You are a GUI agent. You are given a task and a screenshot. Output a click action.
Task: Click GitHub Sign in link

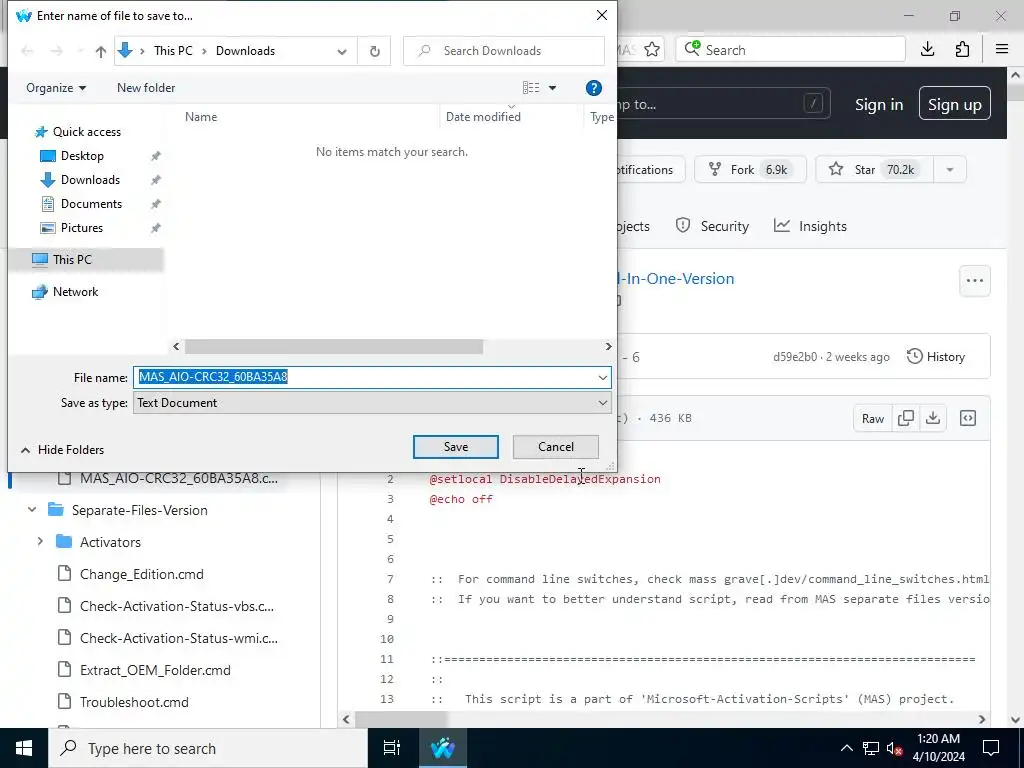tap(879, 104)
